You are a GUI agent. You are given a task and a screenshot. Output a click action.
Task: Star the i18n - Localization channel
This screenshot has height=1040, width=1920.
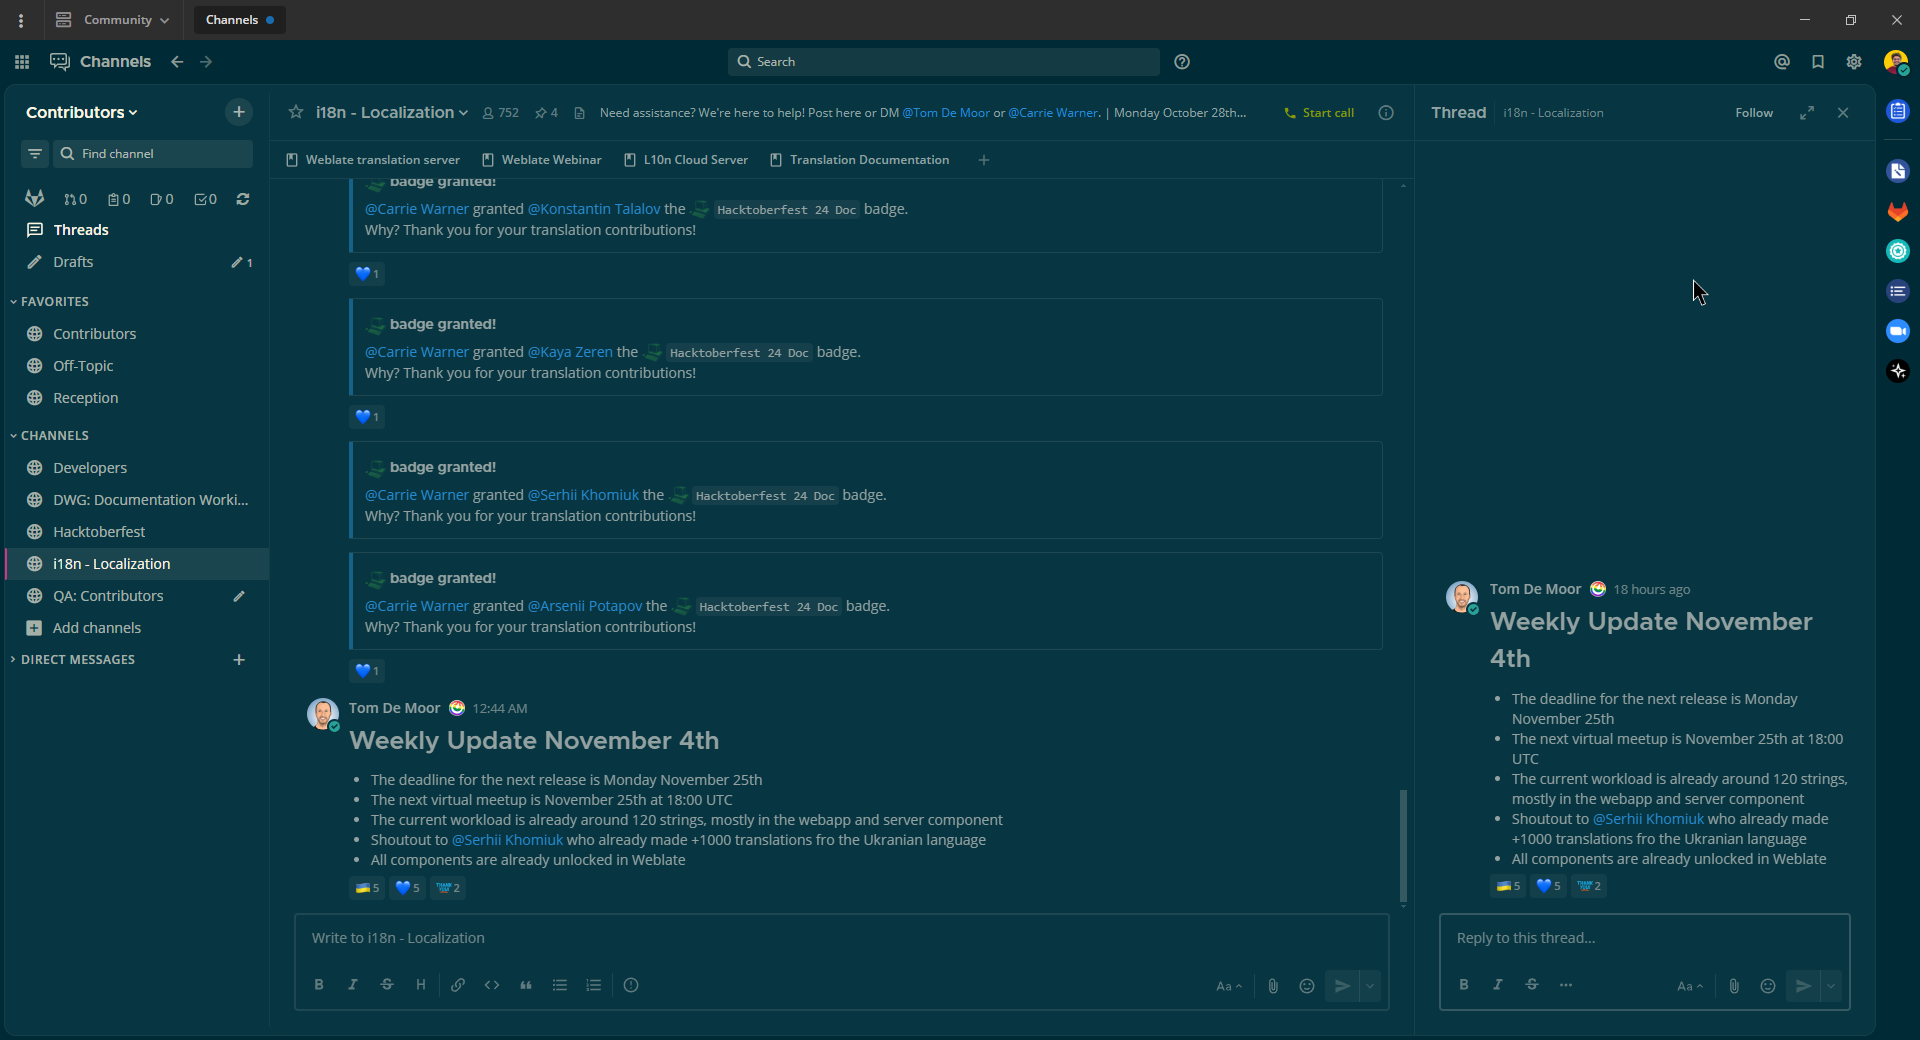point(295,112)
